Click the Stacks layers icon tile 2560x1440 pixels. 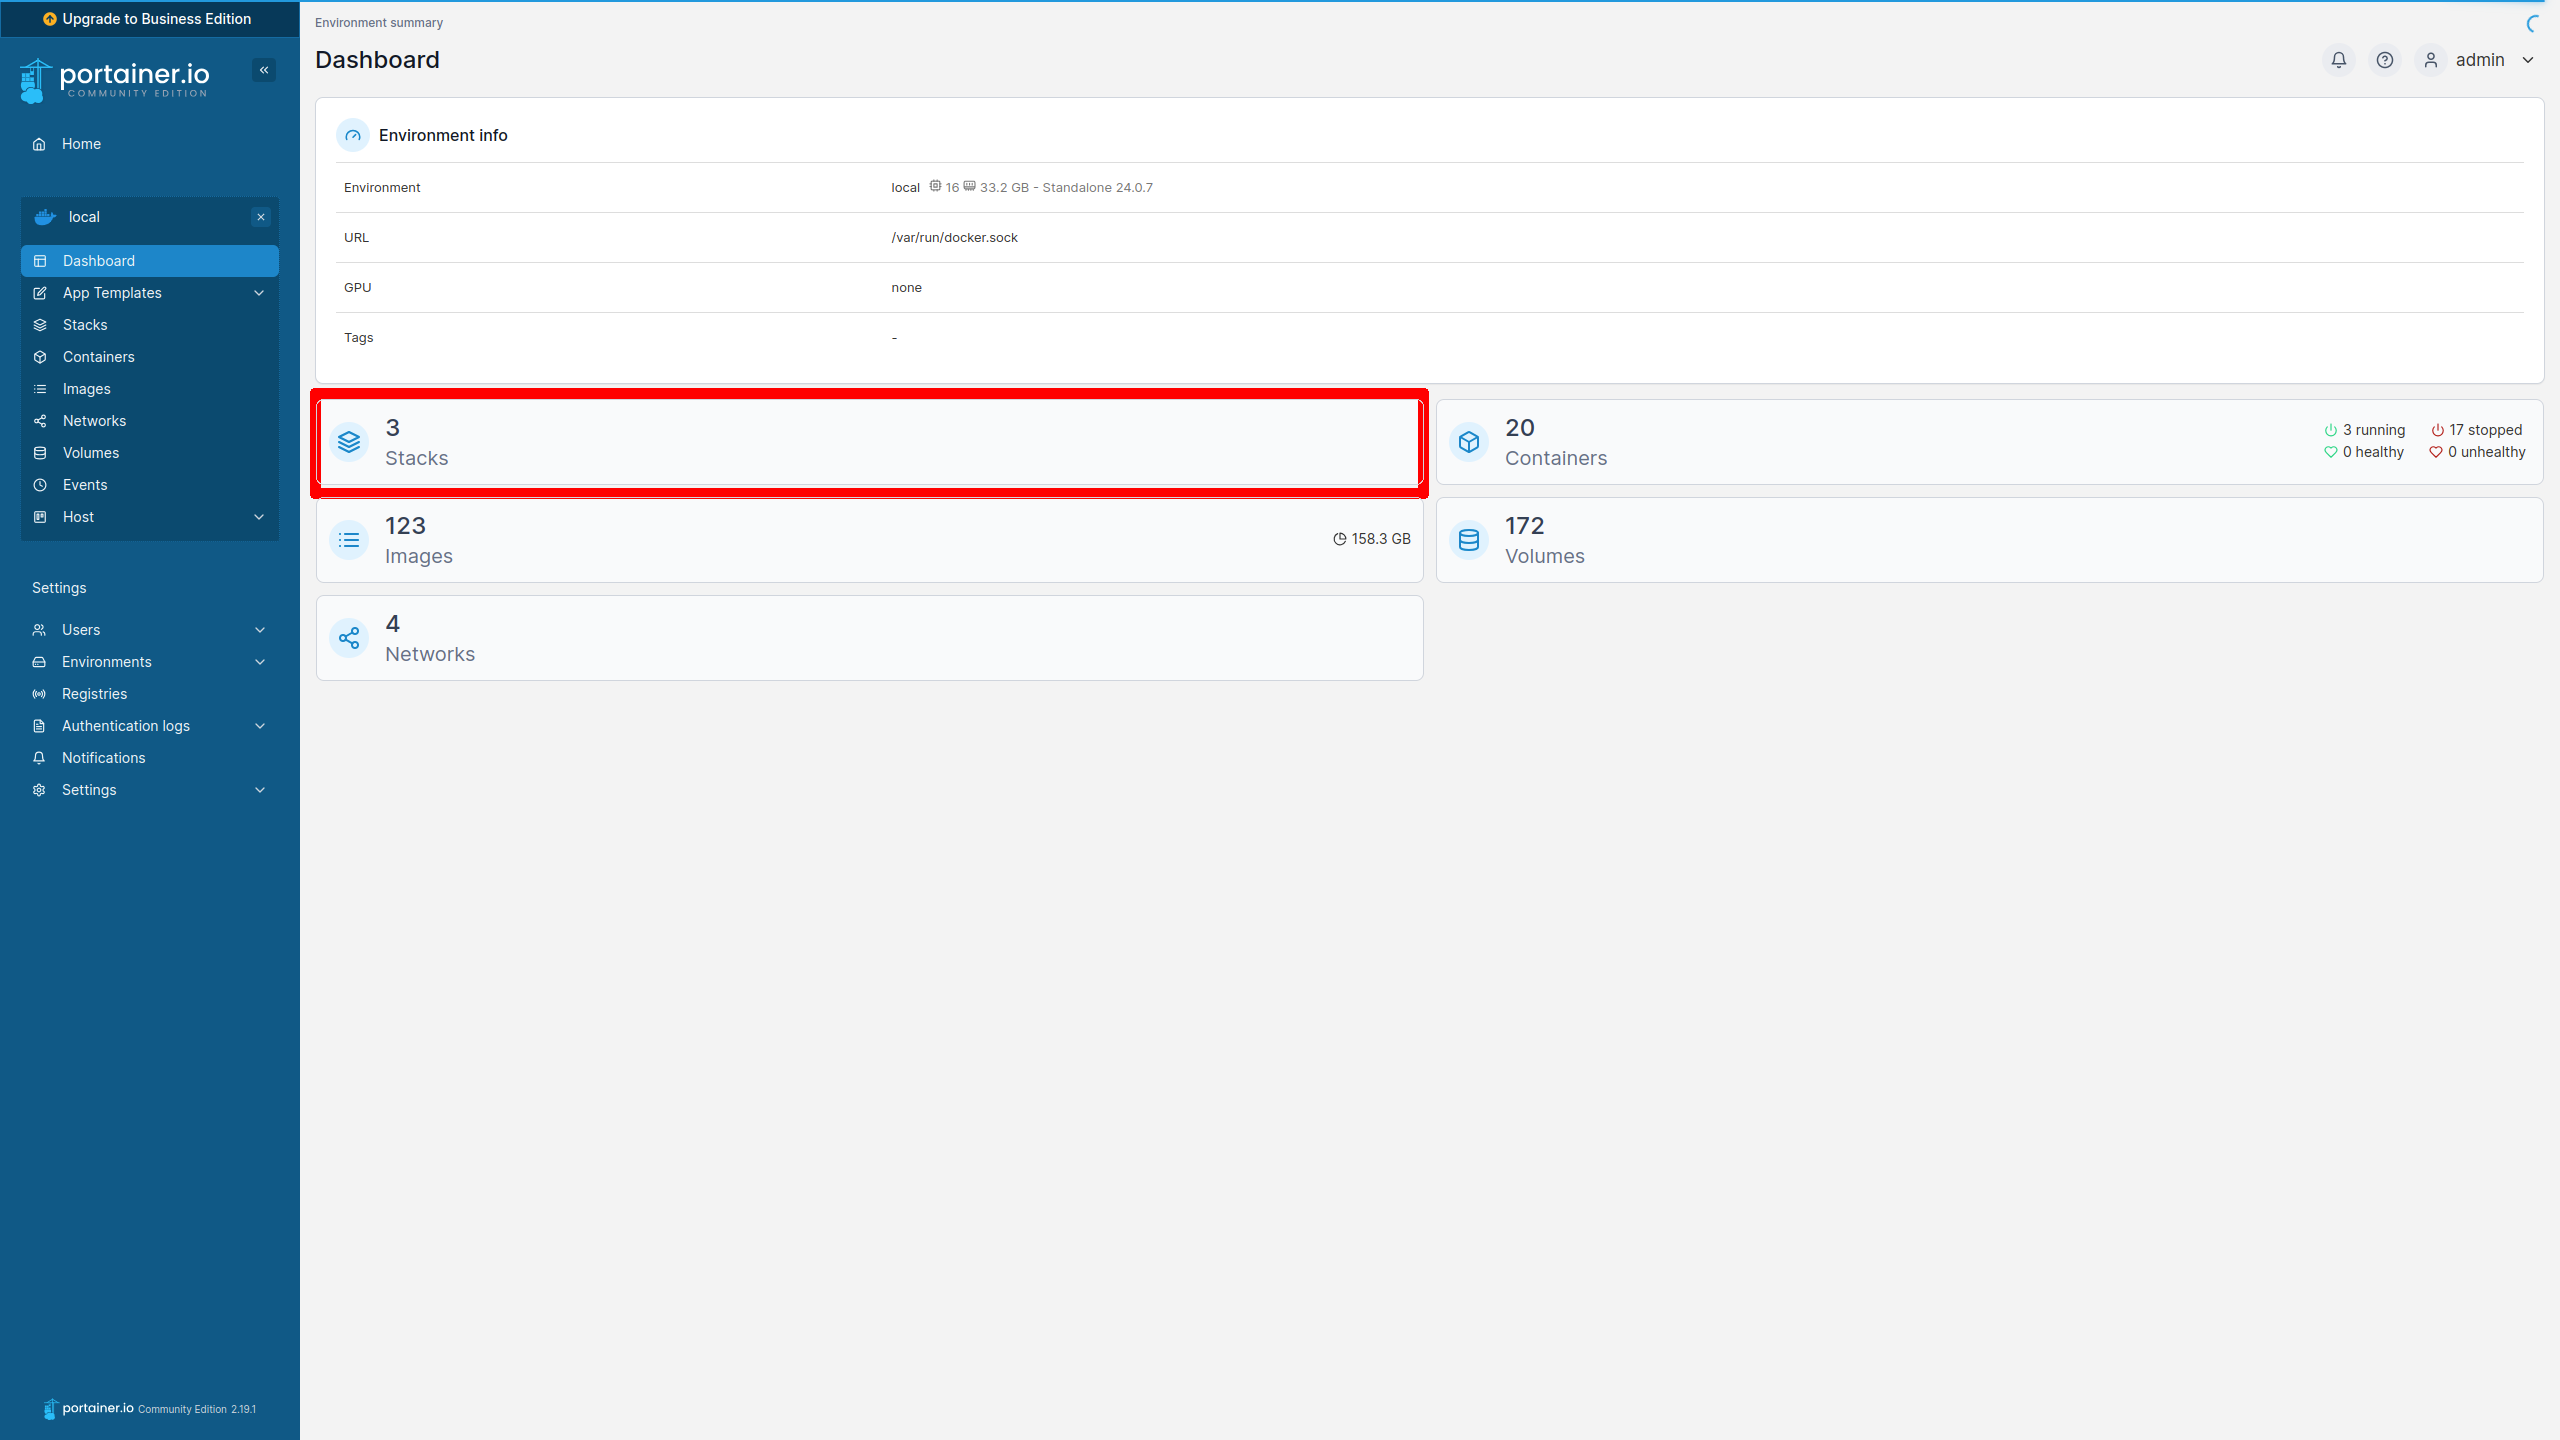coord(349,442)
